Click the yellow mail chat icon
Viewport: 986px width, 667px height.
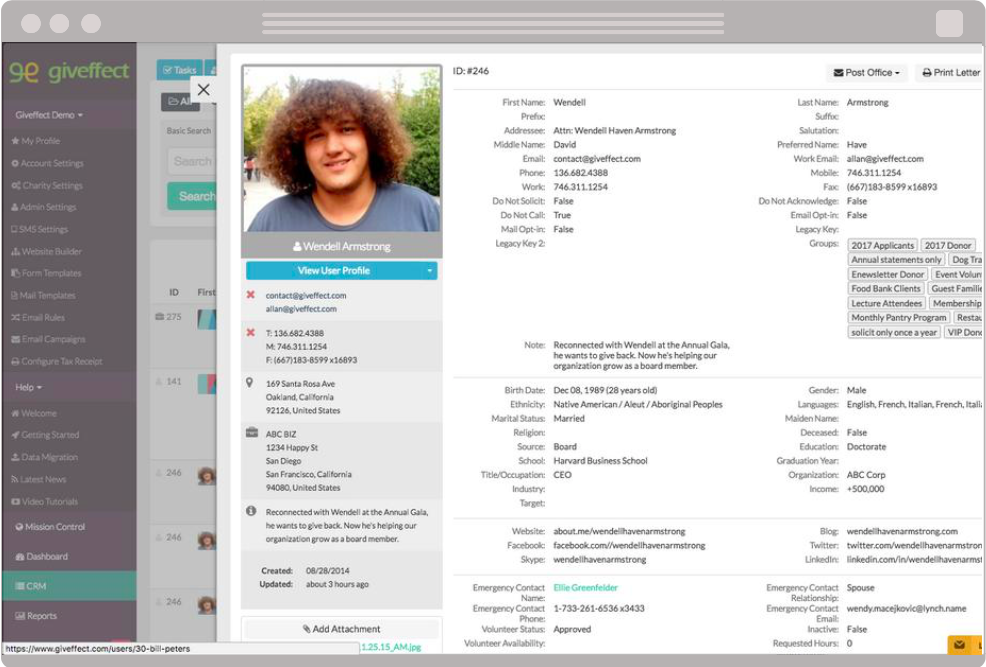tap(959, 644)
